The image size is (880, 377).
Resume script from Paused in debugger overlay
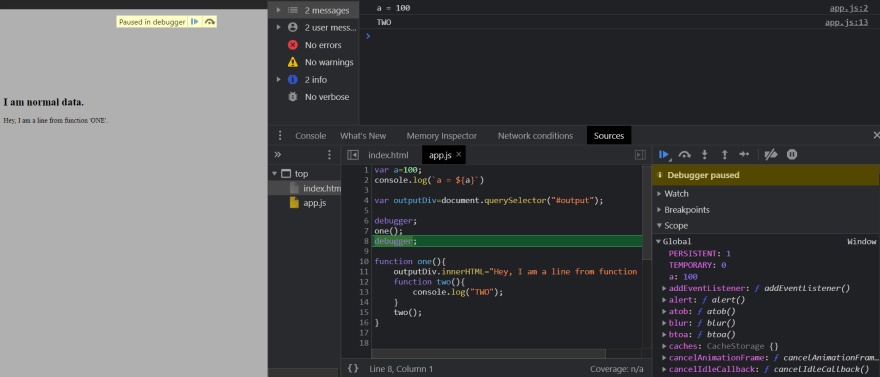[194, 22]
